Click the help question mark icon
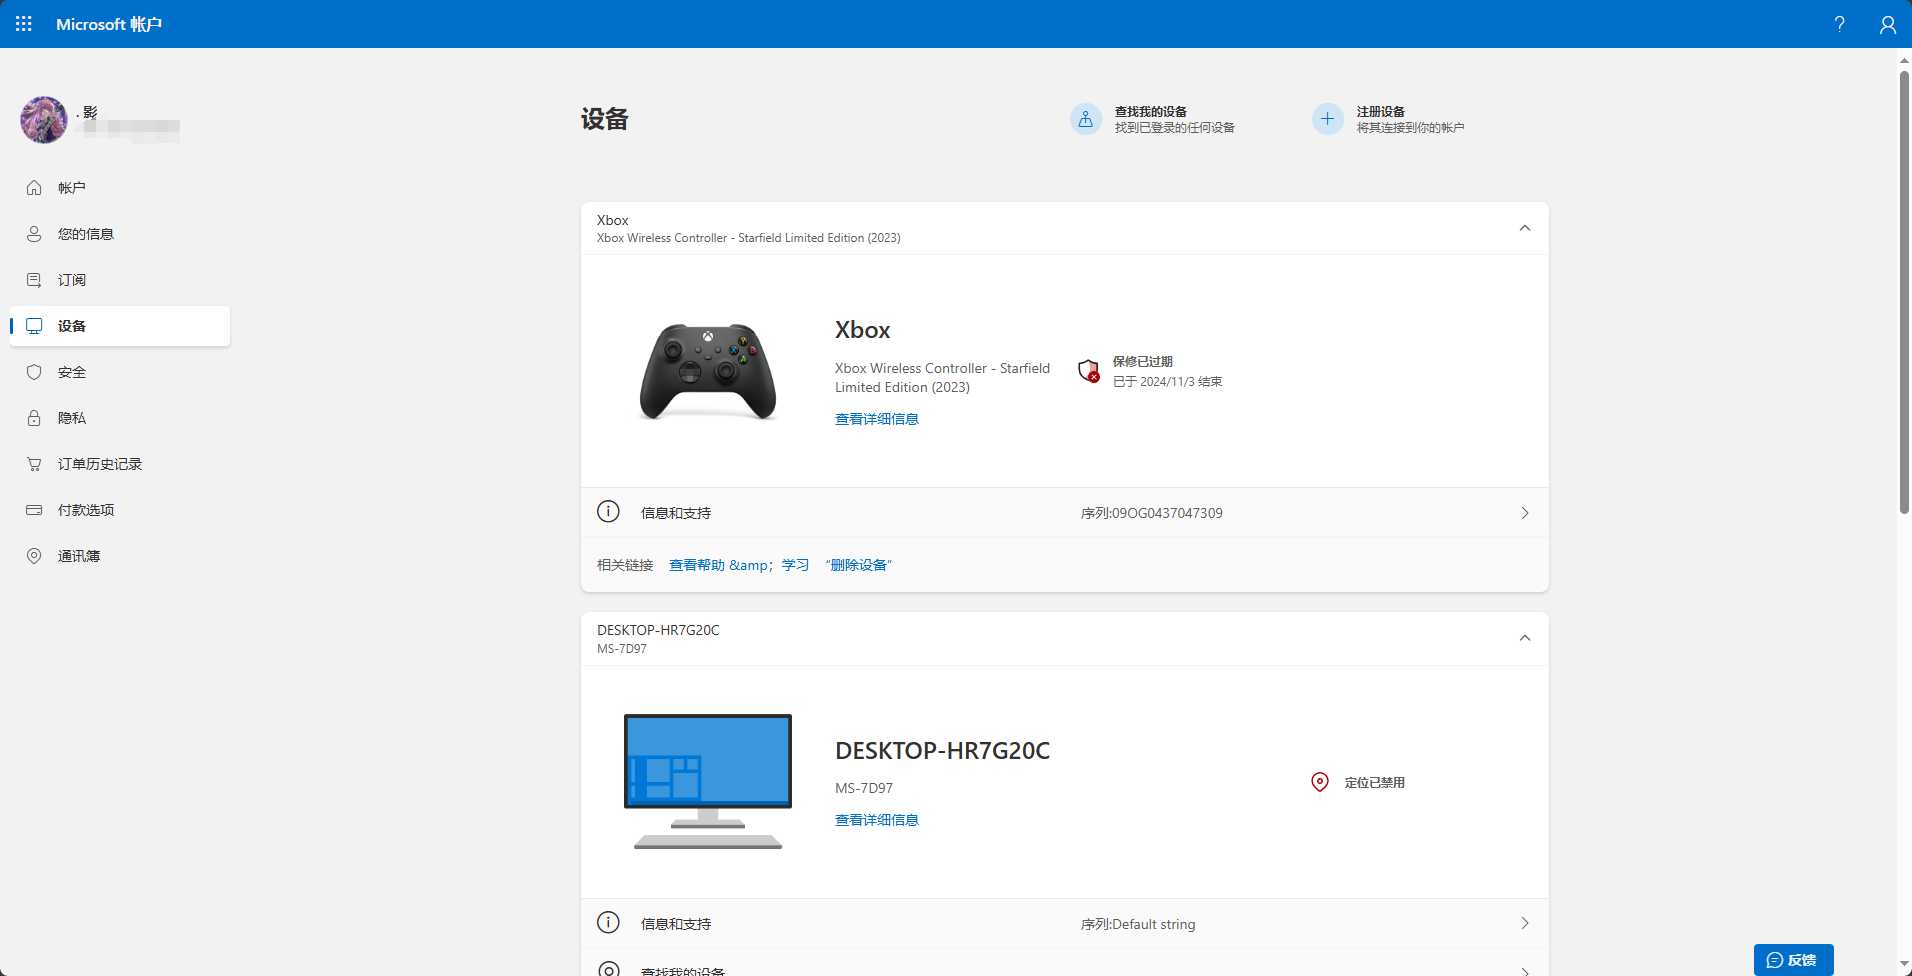Image resolution: width=1912 pixels, height=976 pixels. pos(1839,24)
